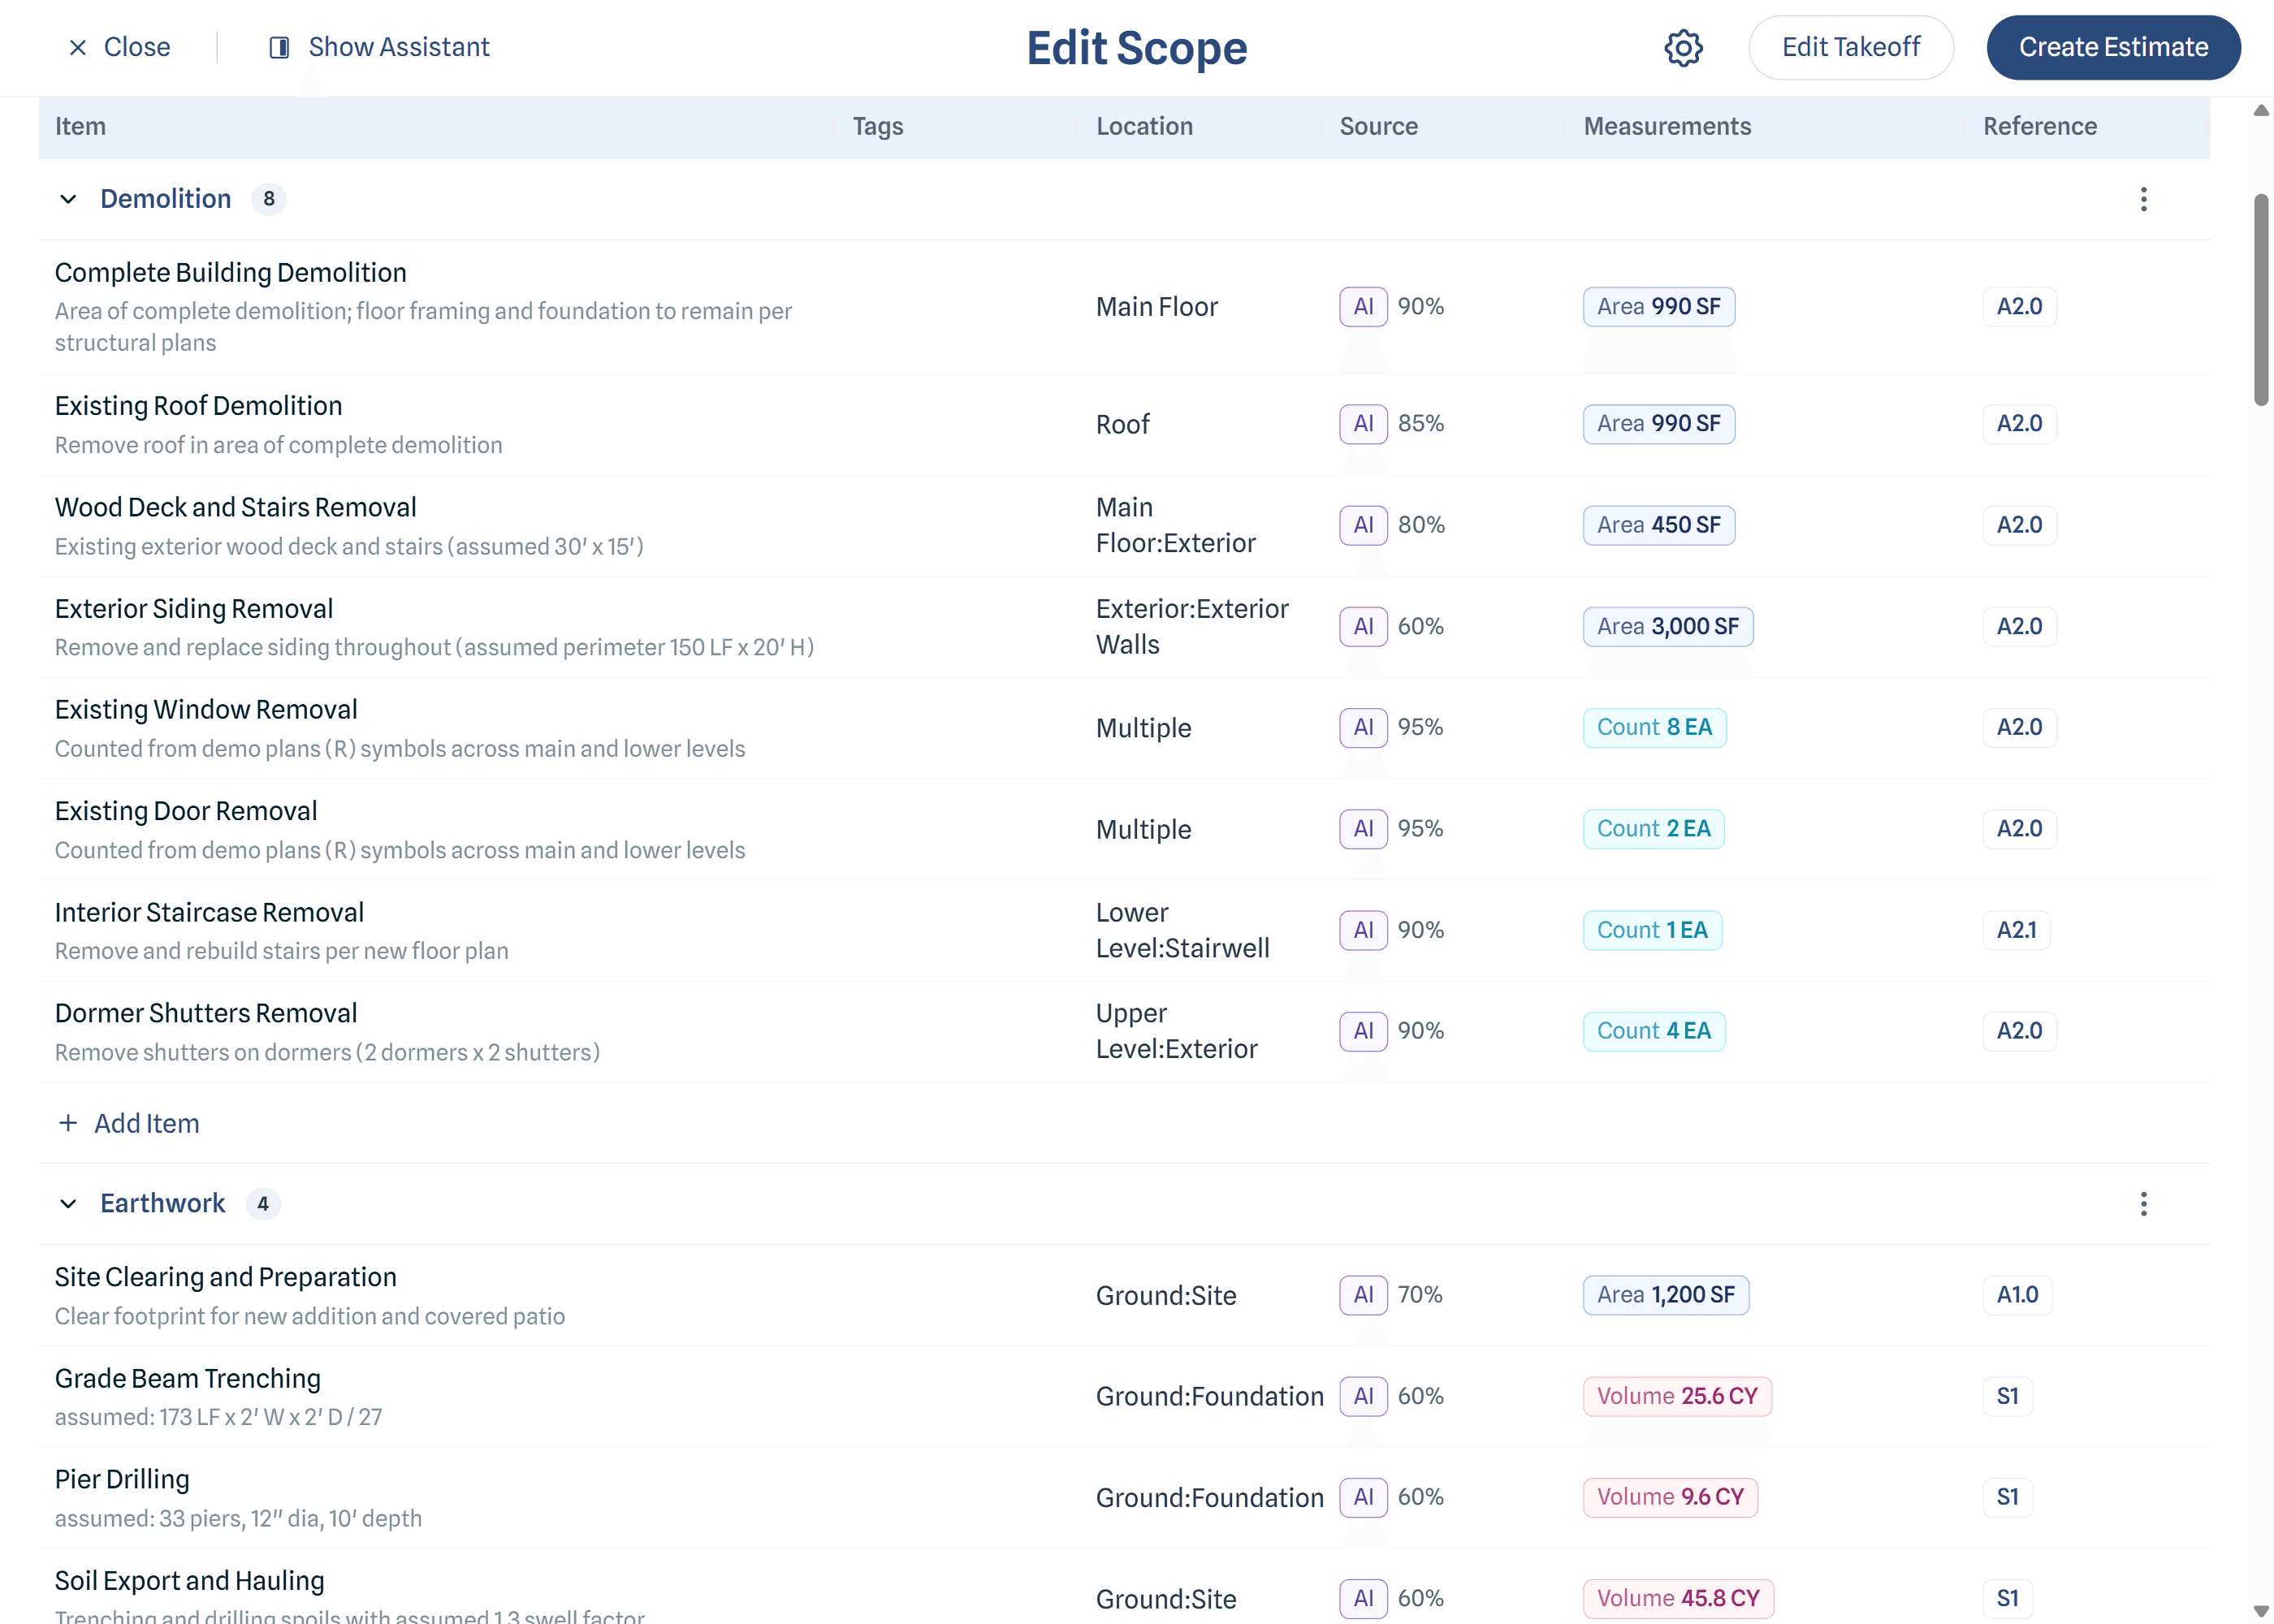Click the Close X icon
The height and width of the screenshot is (1624, 2274).
pos(77,47)
